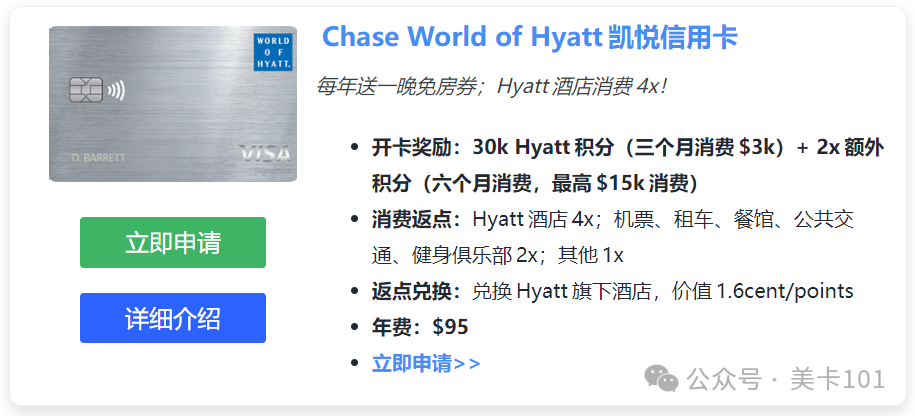The image size is (915, 416).
Task: Follow the 立即申请>> link in the list
Action: click(426, 363)
